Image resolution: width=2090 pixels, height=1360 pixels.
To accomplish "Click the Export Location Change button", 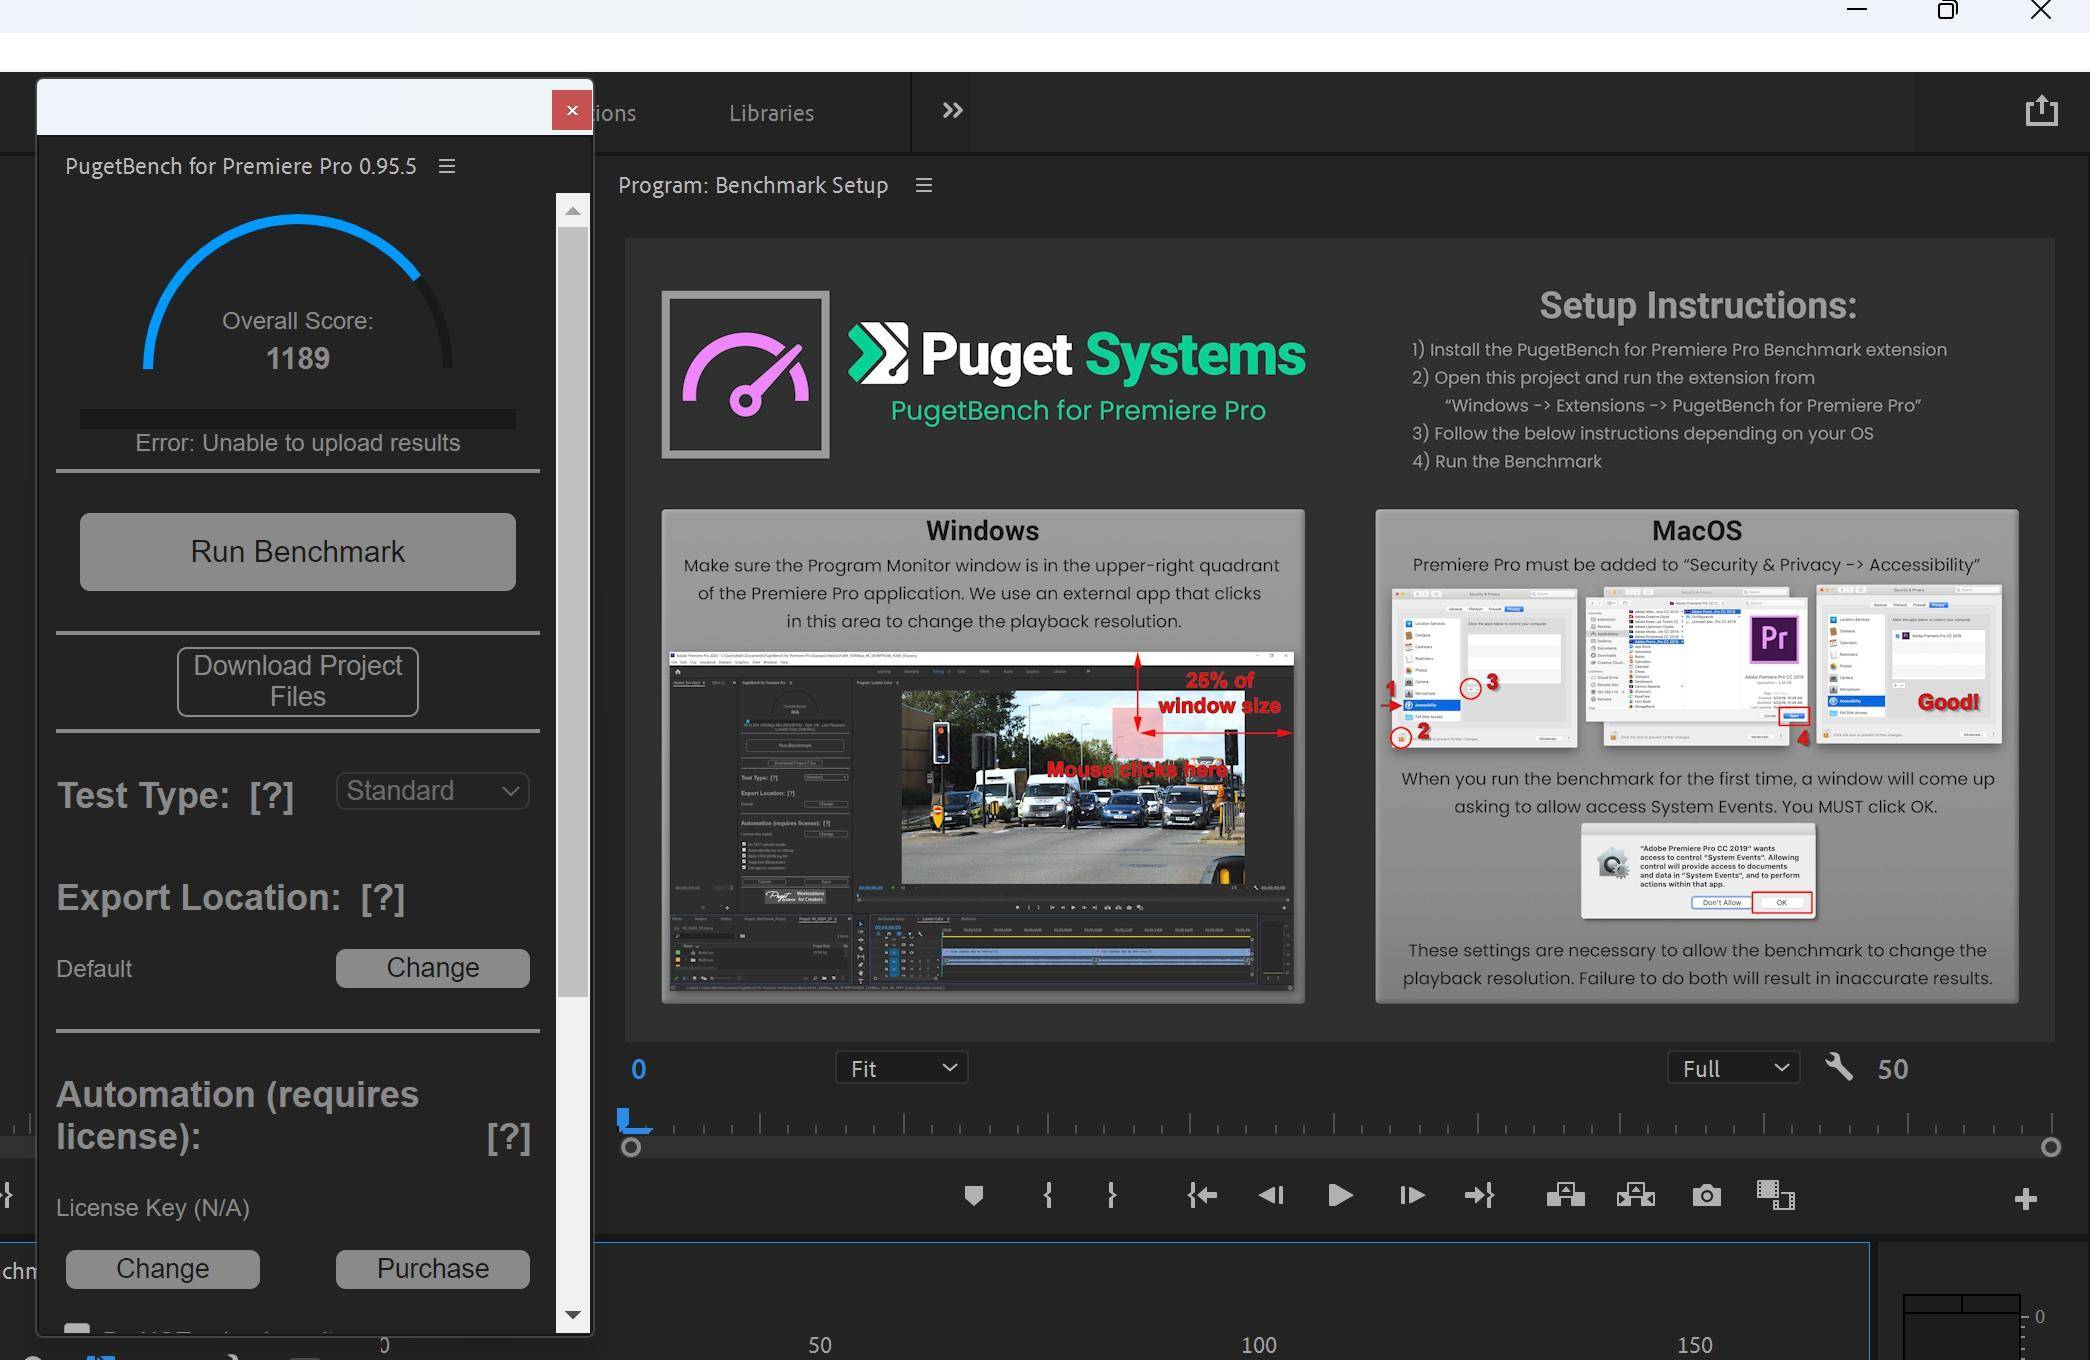I will pos(433,967).
